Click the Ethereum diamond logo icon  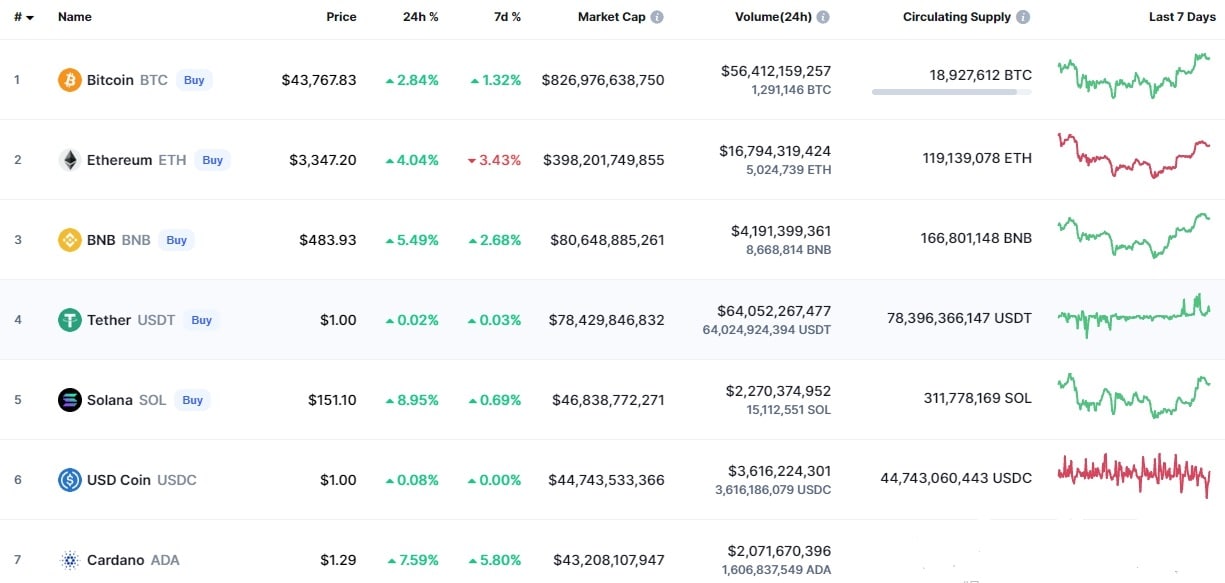click(x=69, y=160)
